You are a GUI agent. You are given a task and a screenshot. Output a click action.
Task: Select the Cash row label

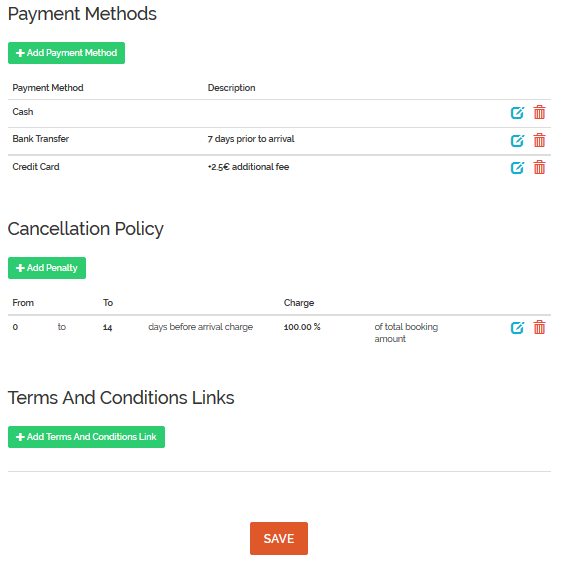point(23,112)
